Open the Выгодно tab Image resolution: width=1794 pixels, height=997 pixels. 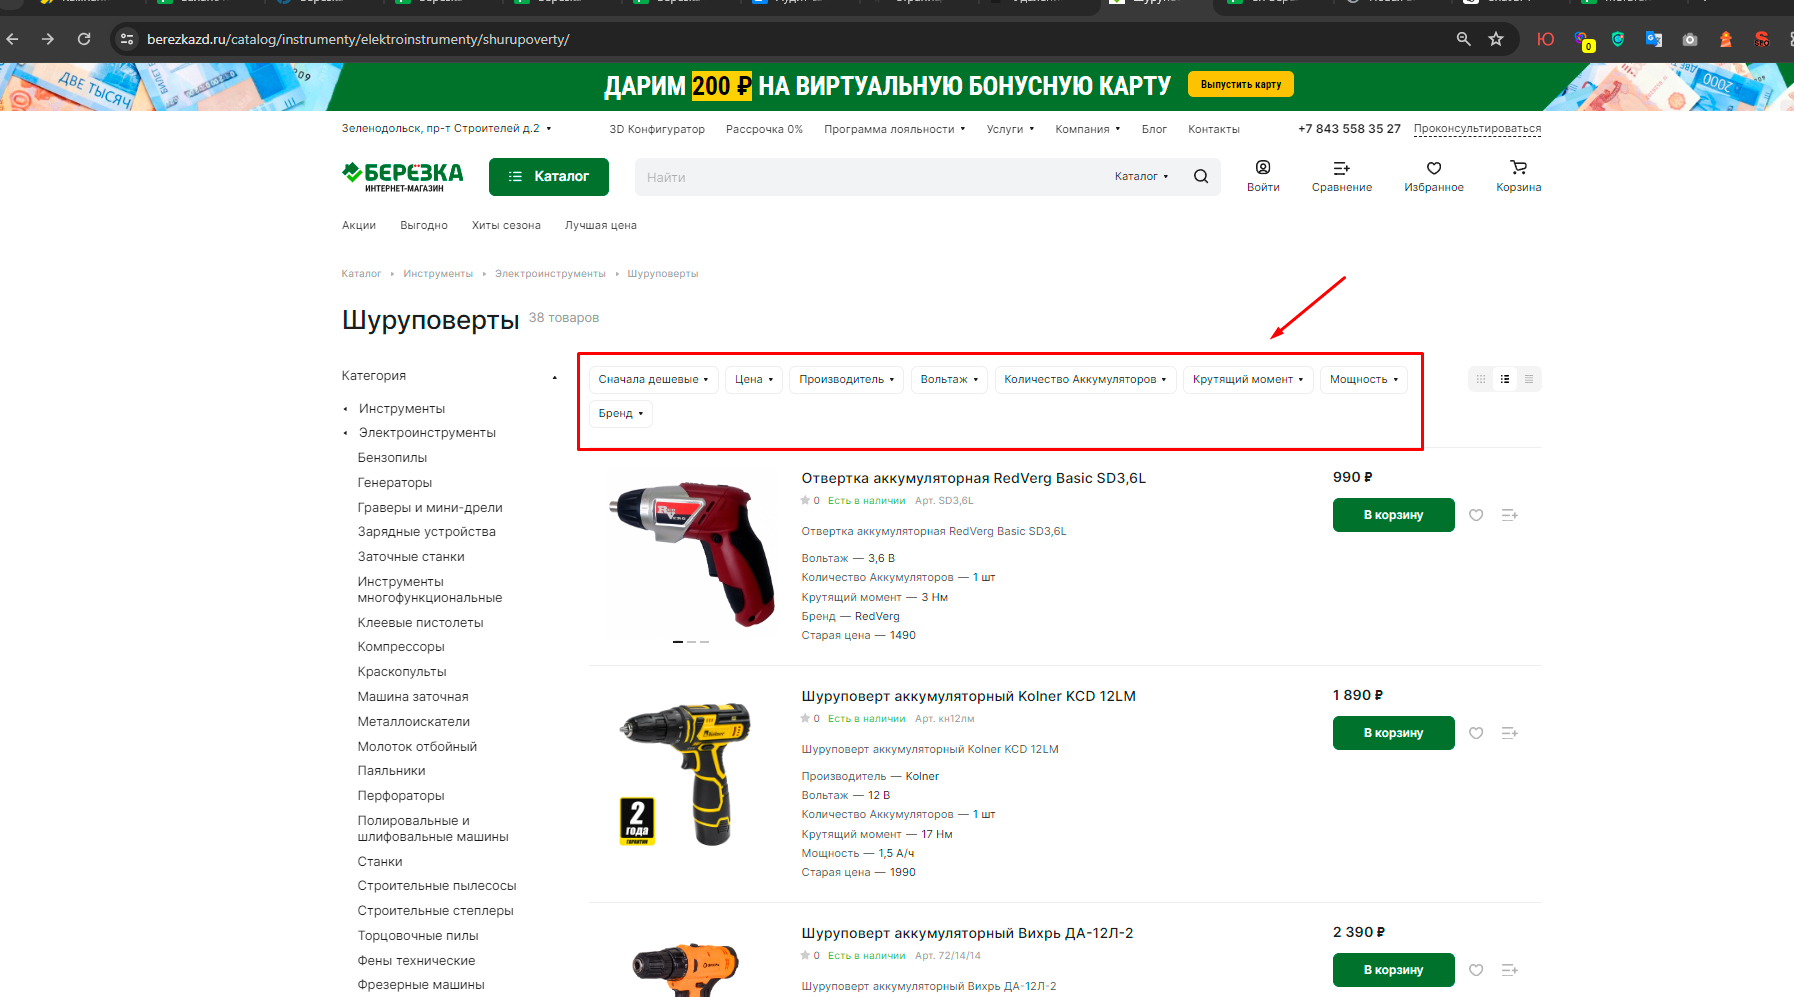(x=424, y=226)
